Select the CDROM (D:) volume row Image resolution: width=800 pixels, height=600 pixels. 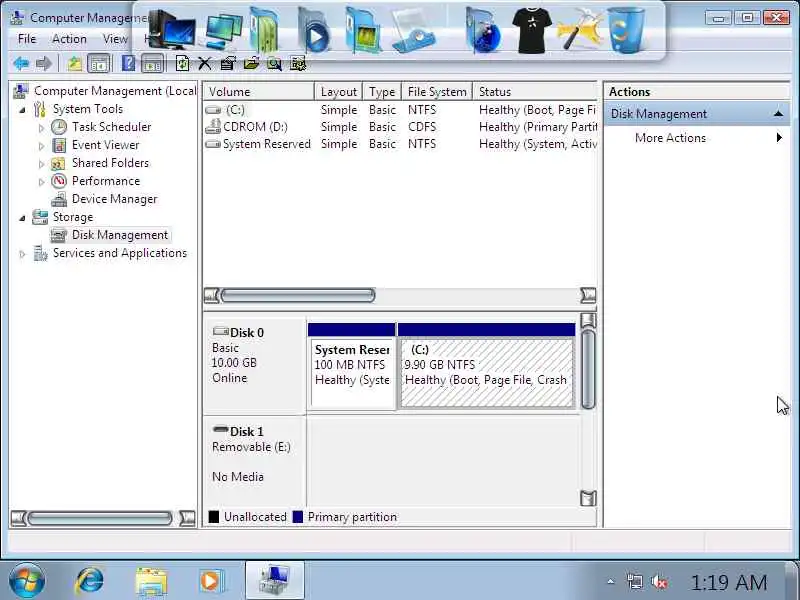tap(400, 127)
